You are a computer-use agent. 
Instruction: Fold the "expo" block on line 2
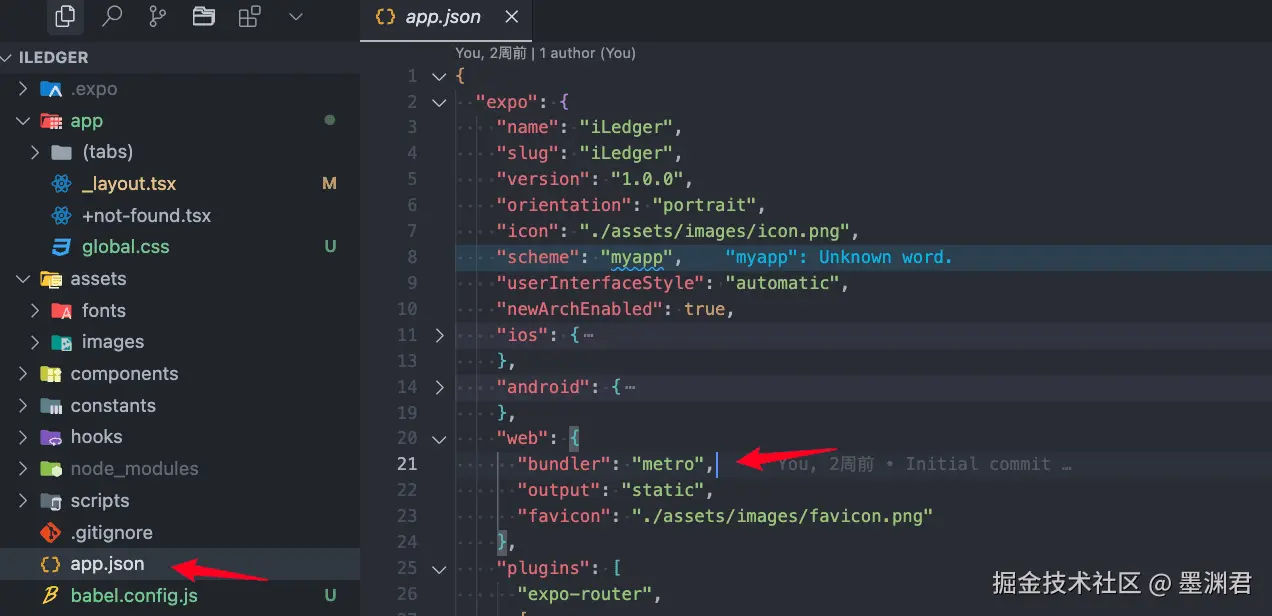coord(439,102)
